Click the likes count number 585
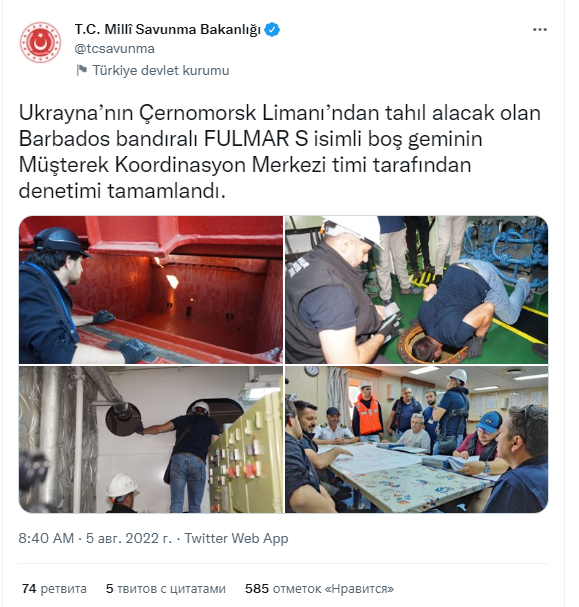This screenshot has height=607, width=579. pos(257,589)
